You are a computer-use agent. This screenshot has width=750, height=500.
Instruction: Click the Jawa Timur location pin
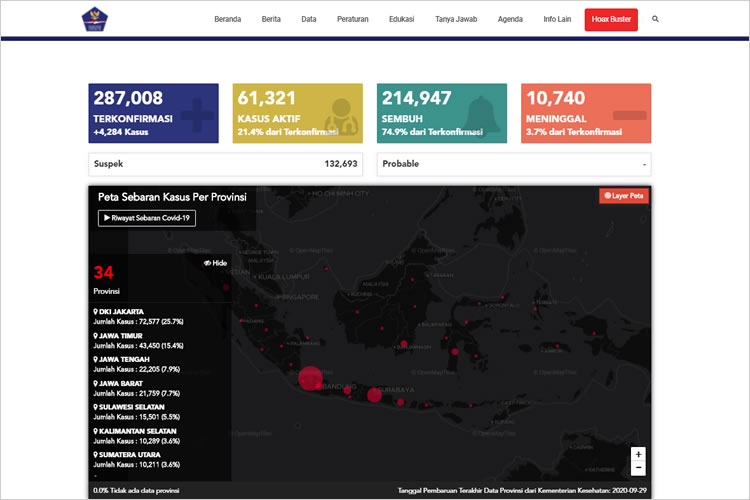pos(96,335)
